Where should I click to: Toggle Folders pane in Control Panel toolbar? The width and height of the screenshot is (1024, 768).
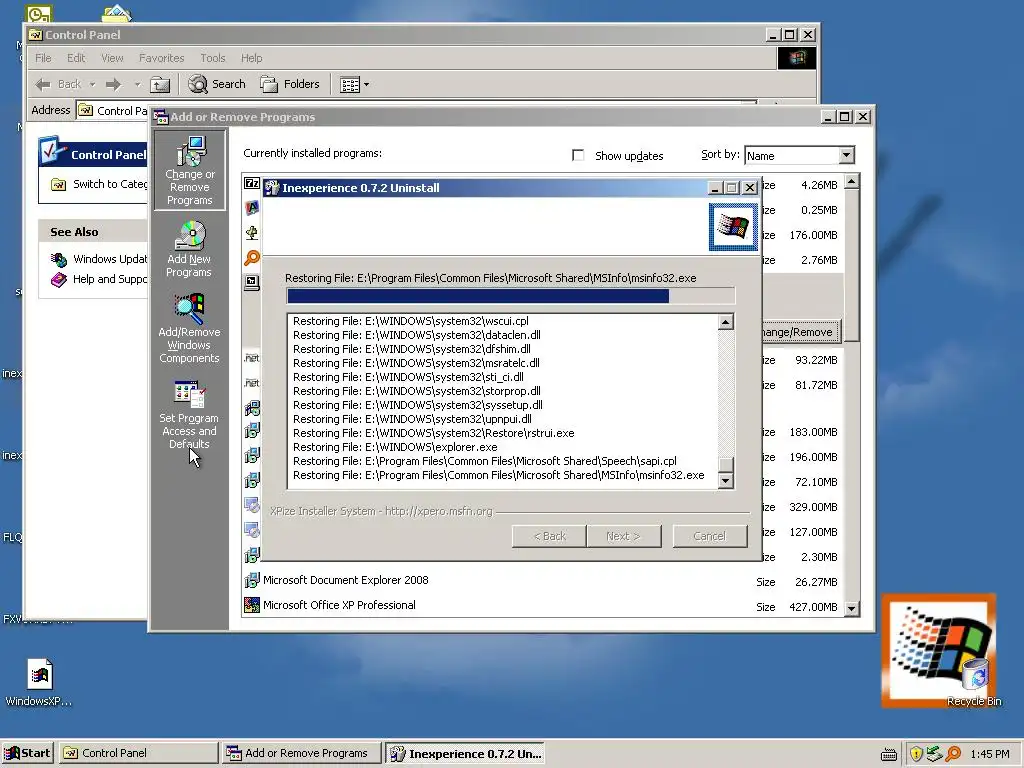pos(290,84)
